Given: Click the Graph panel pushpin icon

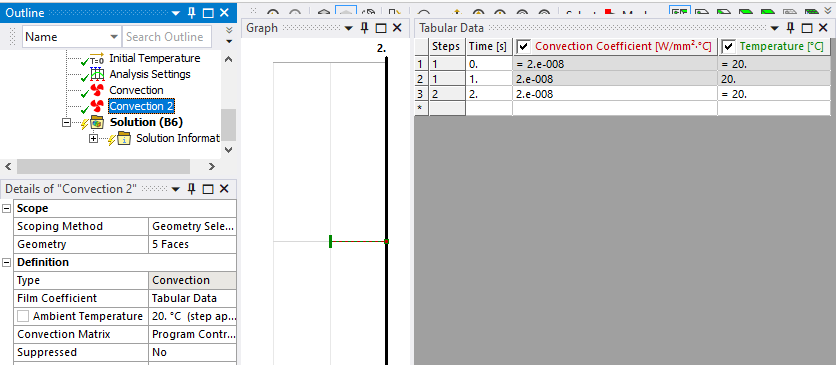Looking at the screenshot, I should pyautogui.click(x=365, y=28).
